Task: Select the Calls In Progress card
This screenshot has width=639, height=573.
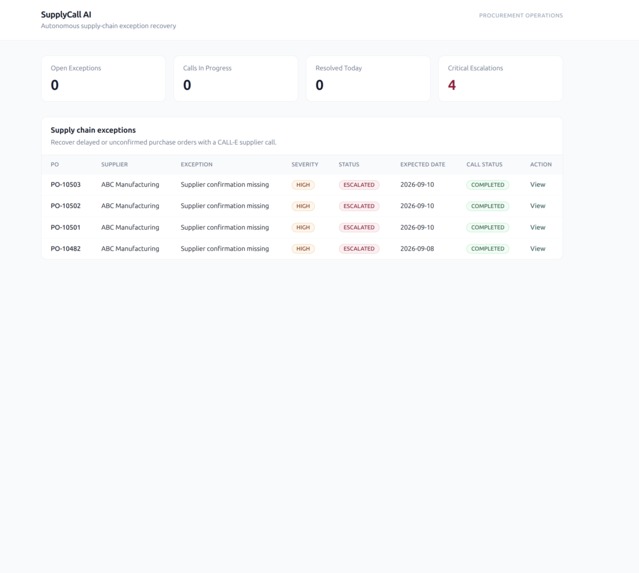Action: point(236,79)
